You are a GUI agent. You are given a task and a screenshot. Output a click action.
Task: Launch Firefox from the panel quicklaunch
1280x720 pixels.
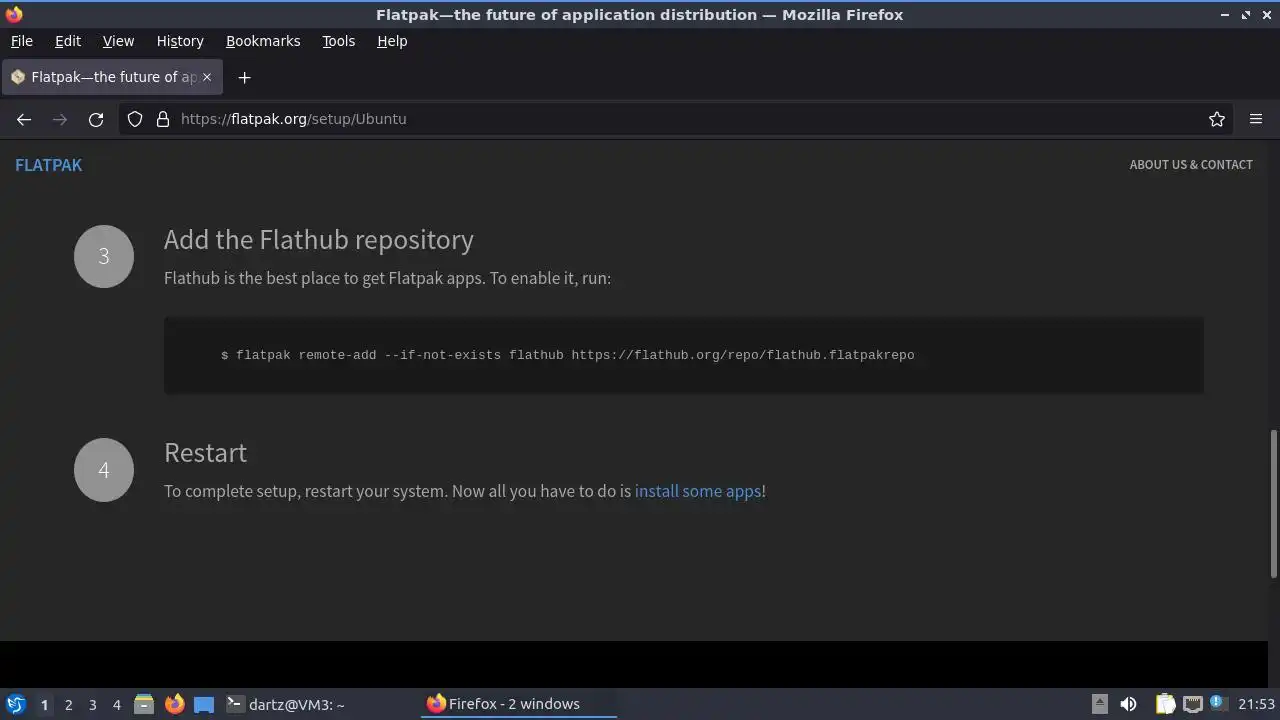(174, 704)
